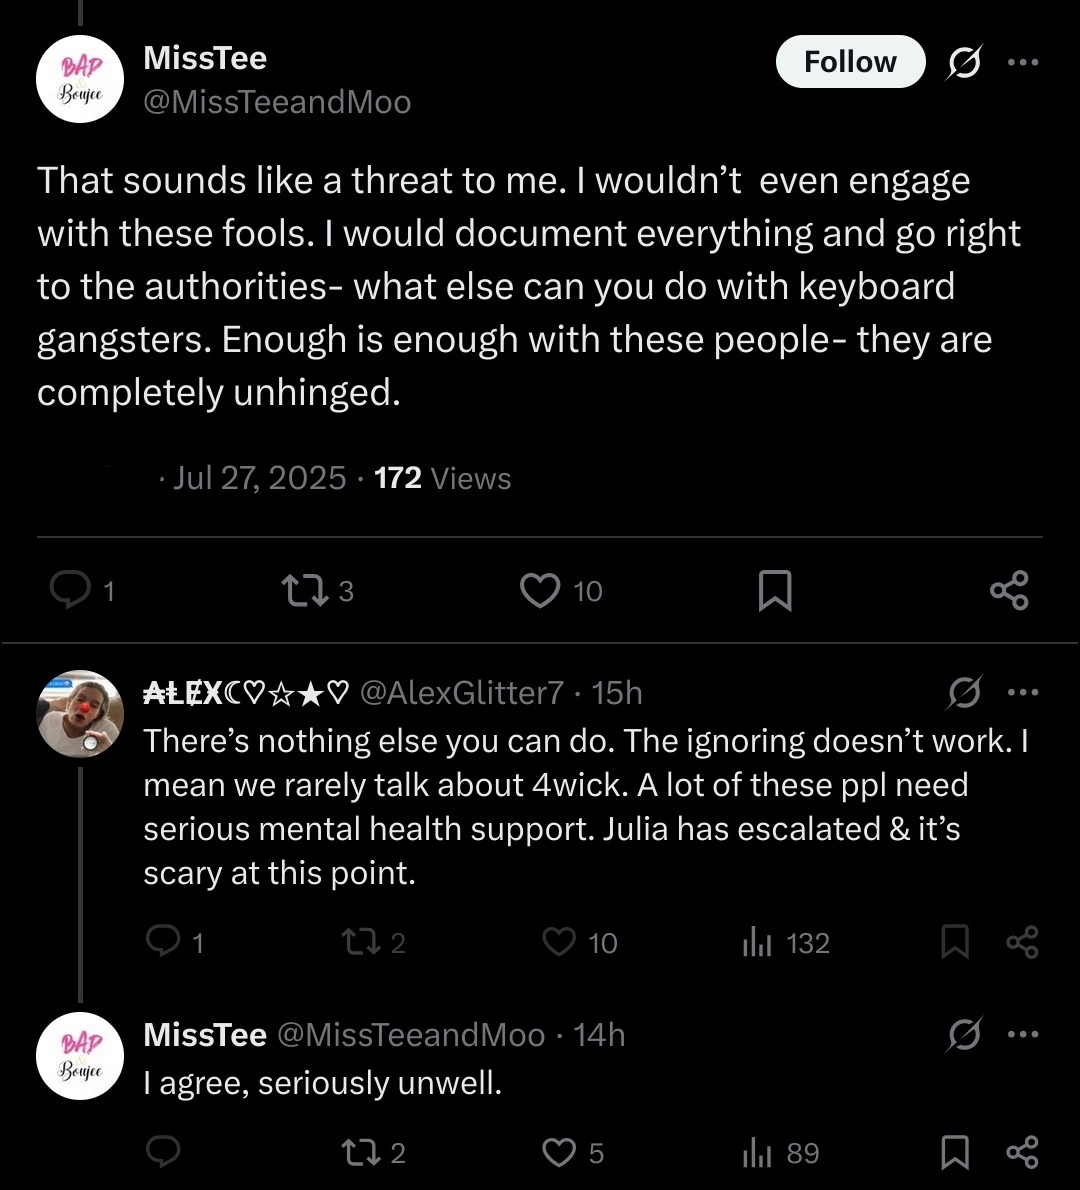Click the Follow button for MissTee
This screenshot has width=1080, height=1190.
(850, 62)
